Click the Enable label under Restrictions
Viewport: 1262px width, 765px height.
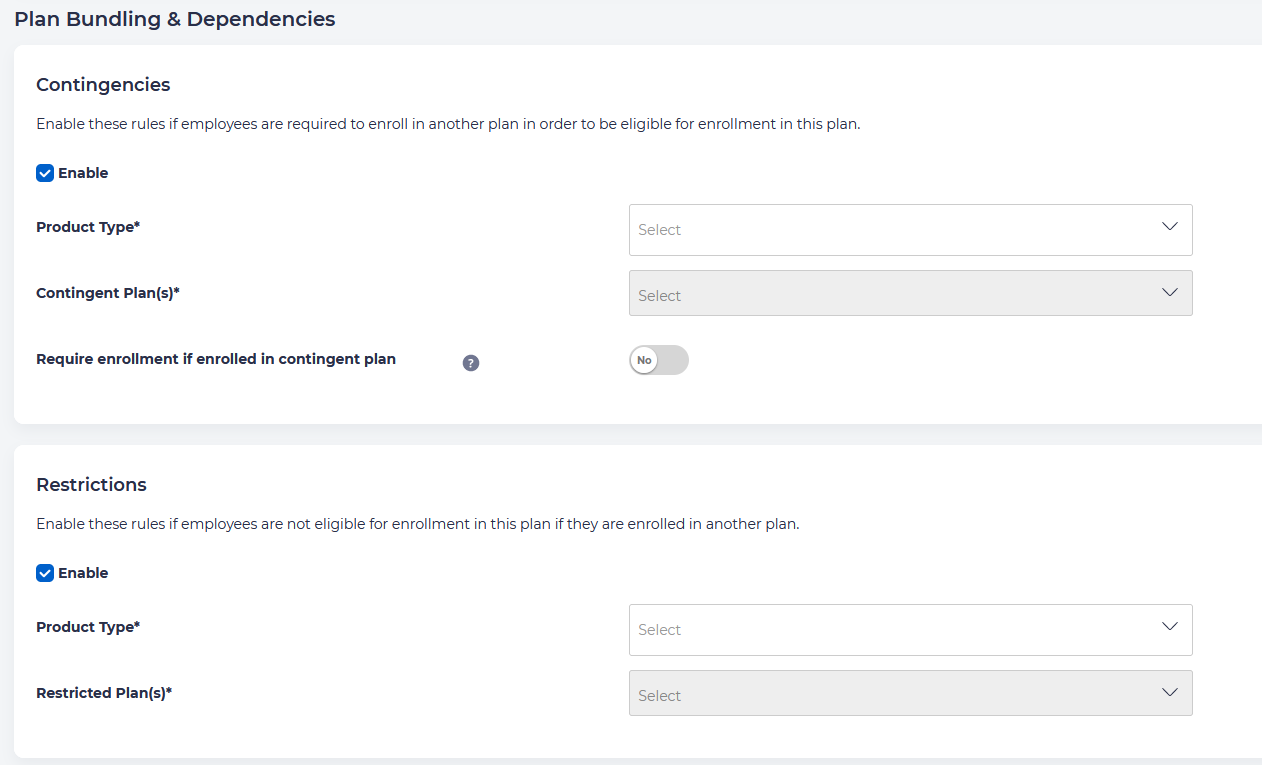click(x=83, y=573)
